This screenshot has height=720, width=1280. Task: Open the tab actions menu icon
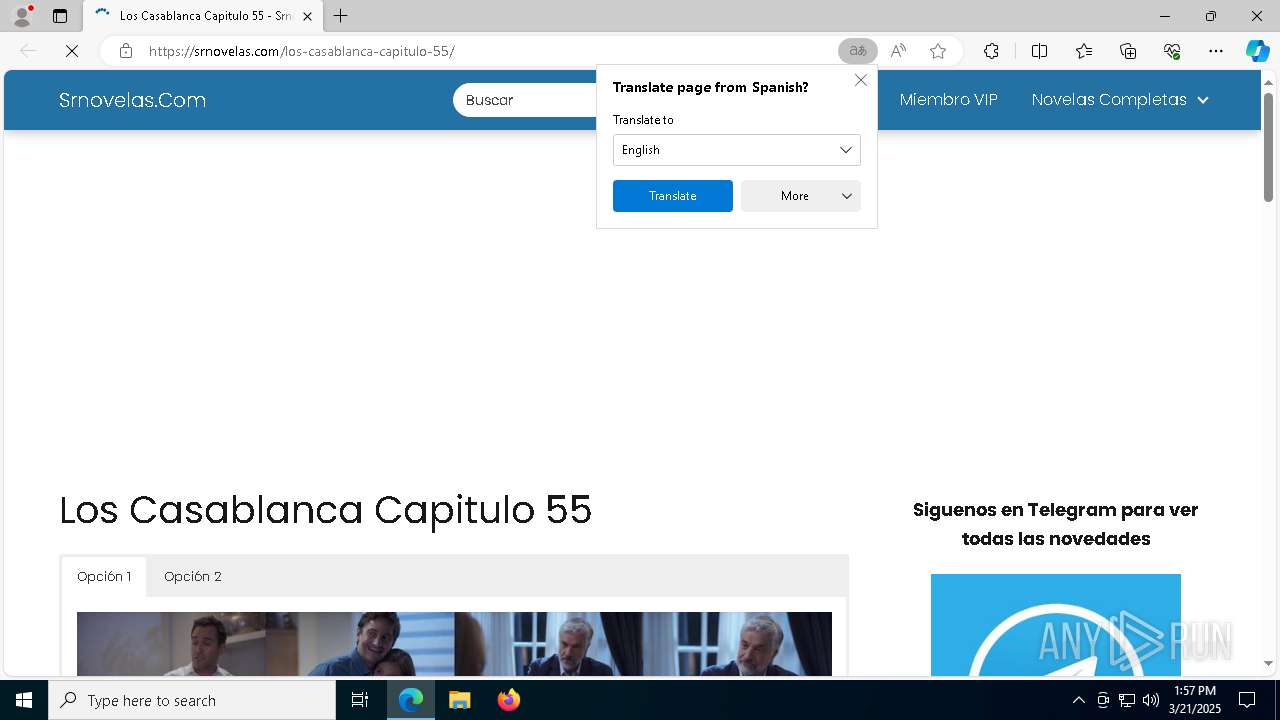pyautogui.click(x=60, y=16)
